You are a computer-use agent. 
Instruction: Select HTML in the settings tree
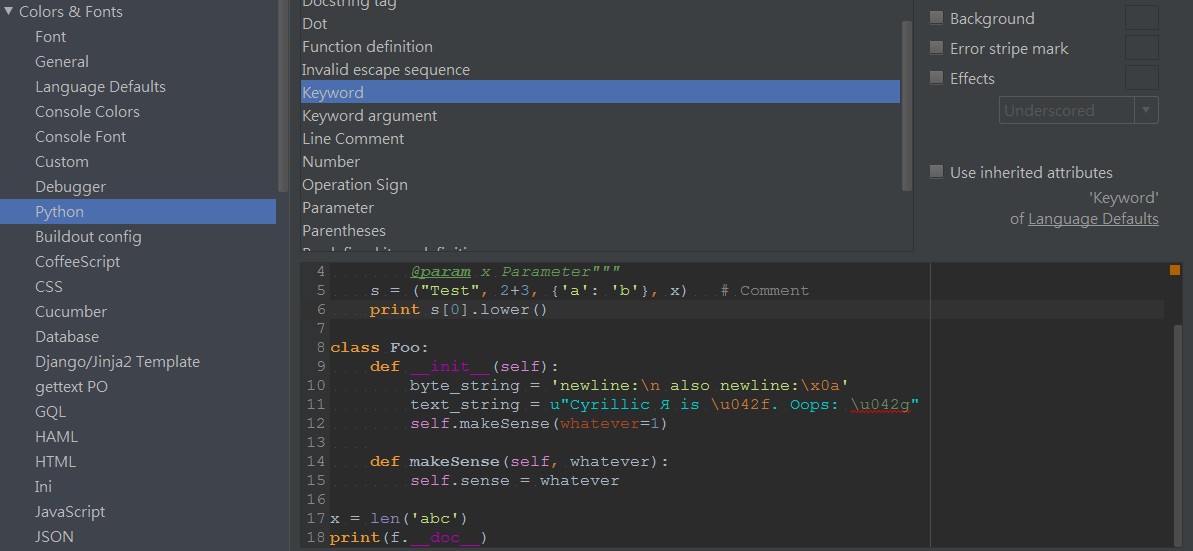click(x=56, y=462)
